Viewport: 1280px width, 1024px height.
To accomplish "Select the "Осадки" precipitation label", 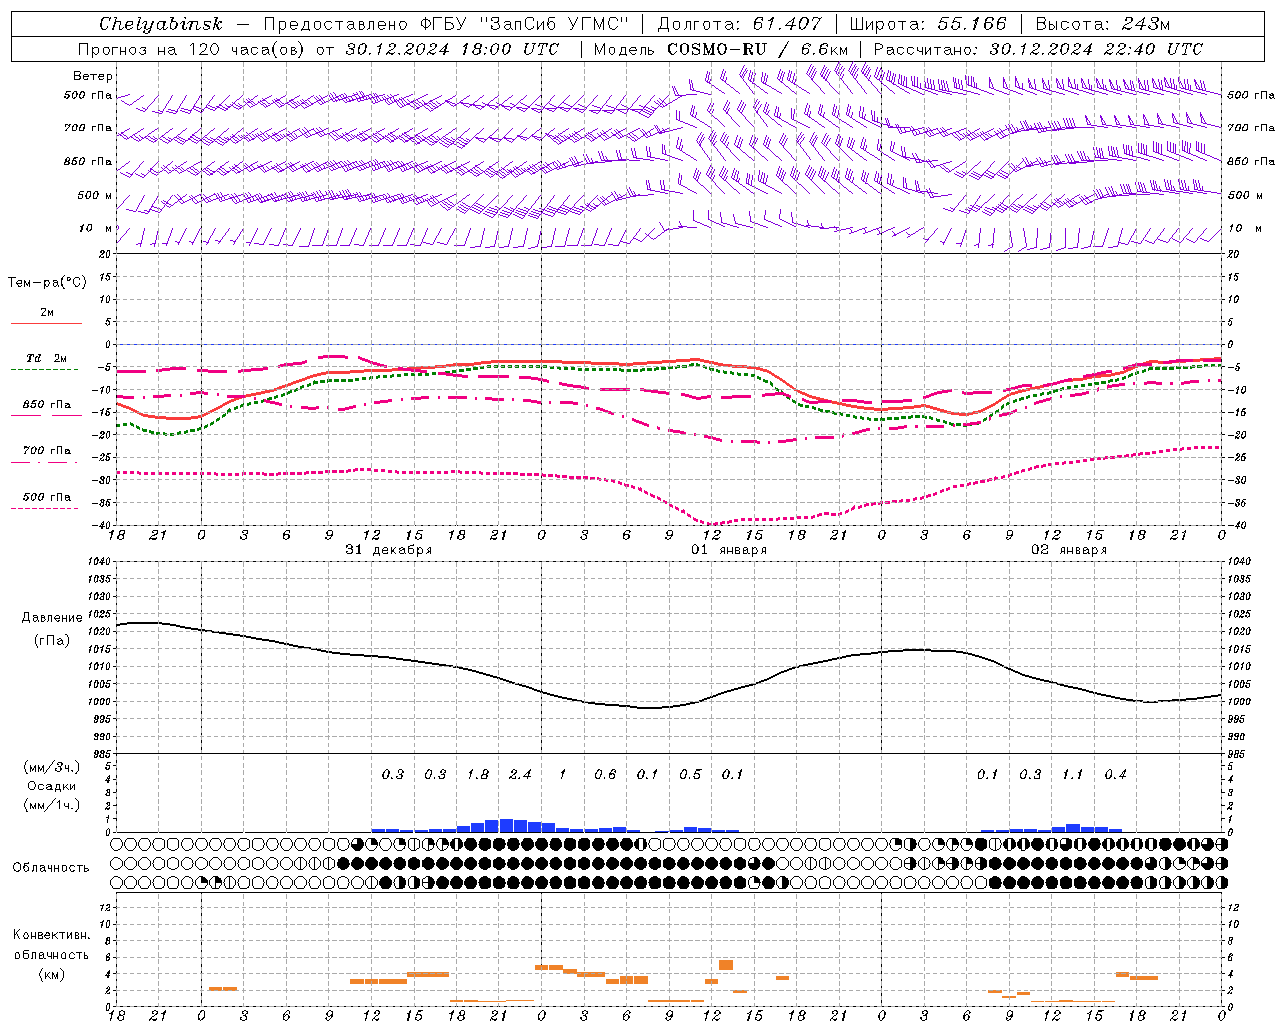I will 51,786.
